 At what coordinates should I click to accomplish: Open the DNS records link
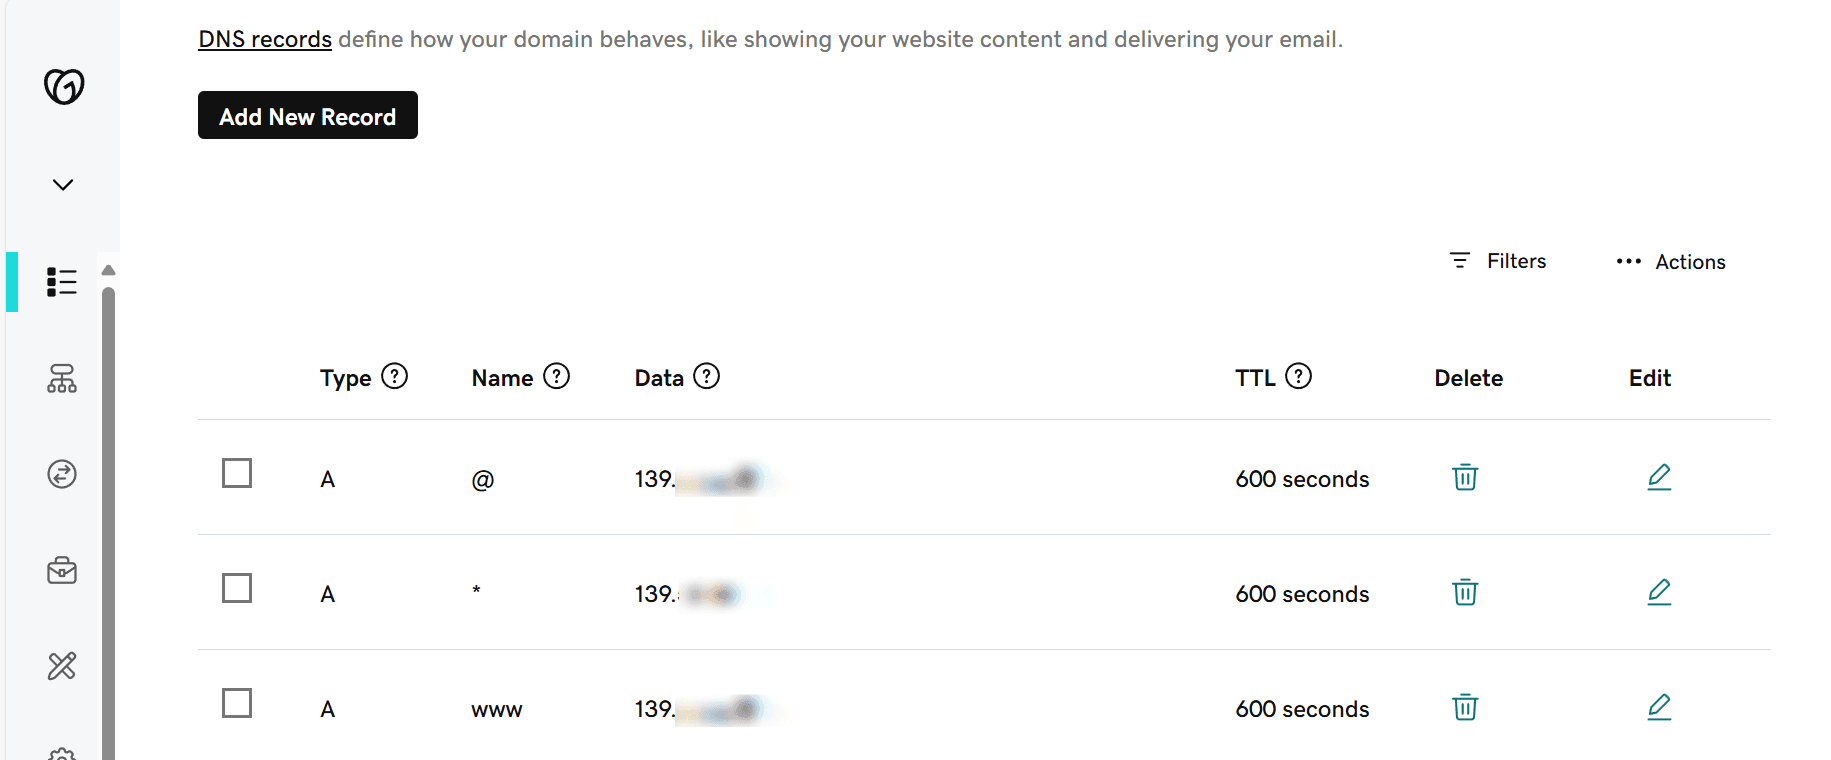click(x=264, y=38)
